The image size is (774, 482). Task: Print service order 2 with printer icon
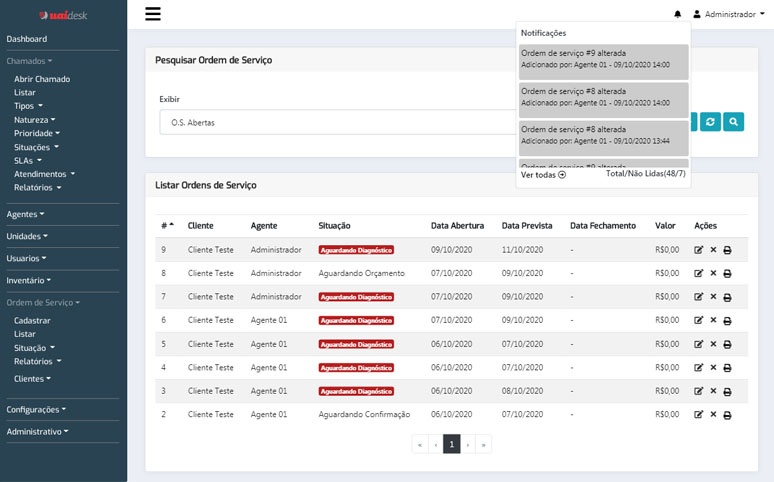coord(727,414)
